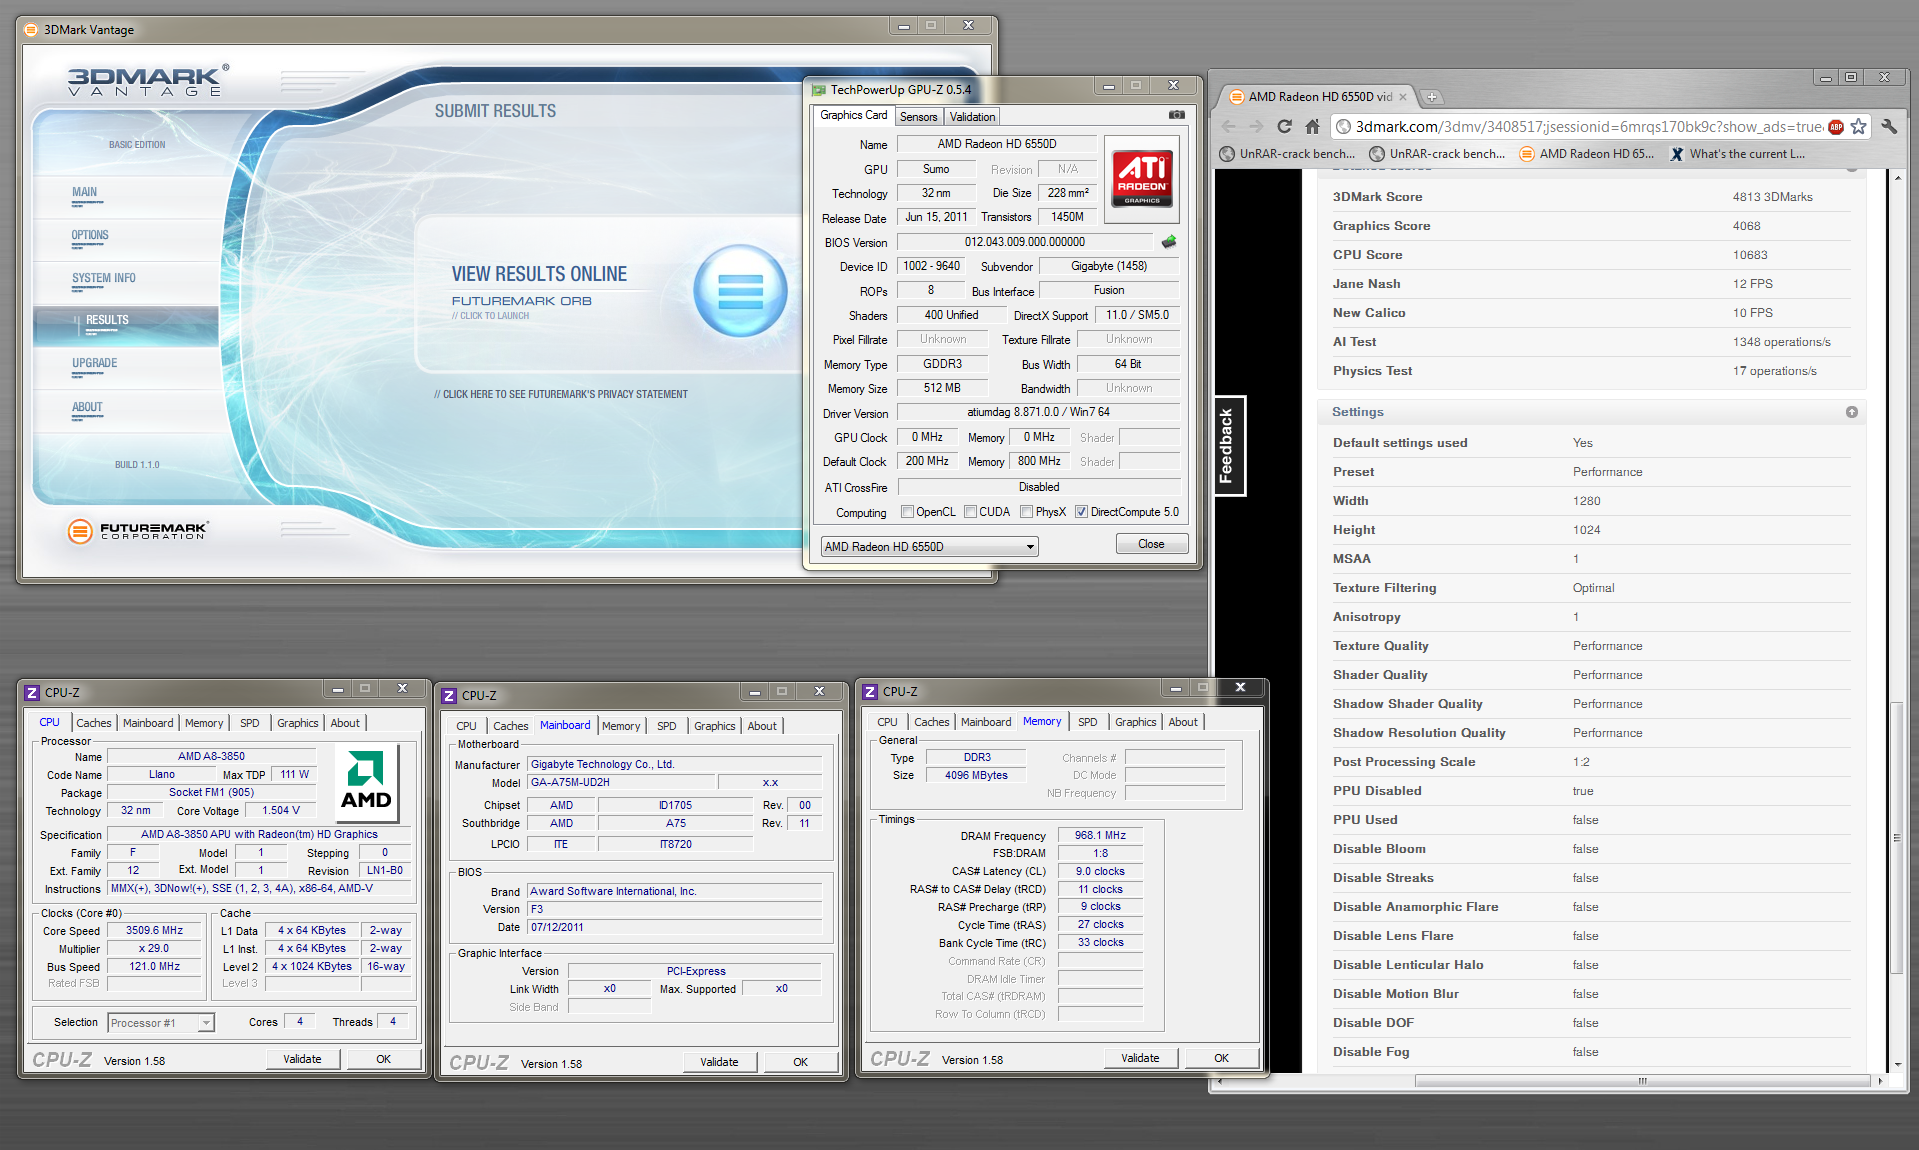1919x1150 pixels.
Task: Open the AMD Radeon HD 6550D card dropdown
Action: (x=929, y=547)
